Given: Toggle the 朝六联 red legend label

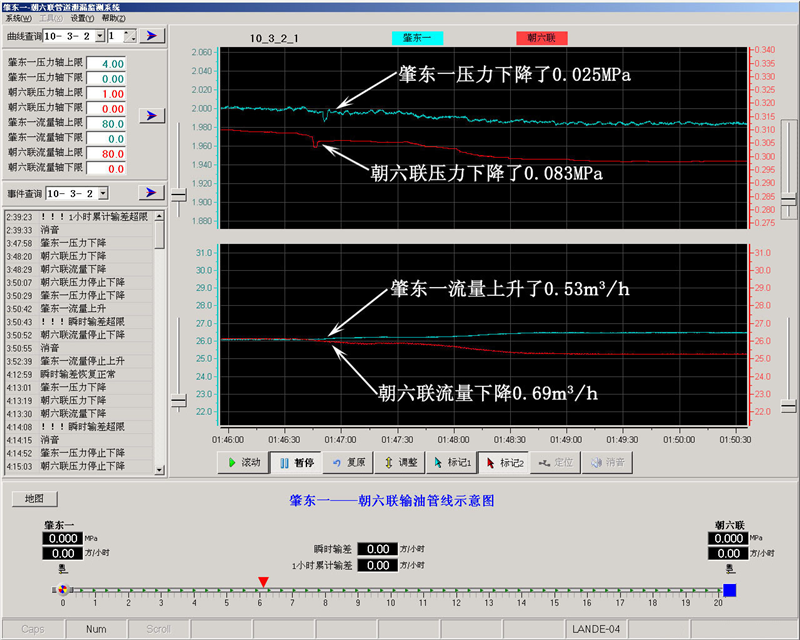Looking at the screenshot, I should (542, 38).
